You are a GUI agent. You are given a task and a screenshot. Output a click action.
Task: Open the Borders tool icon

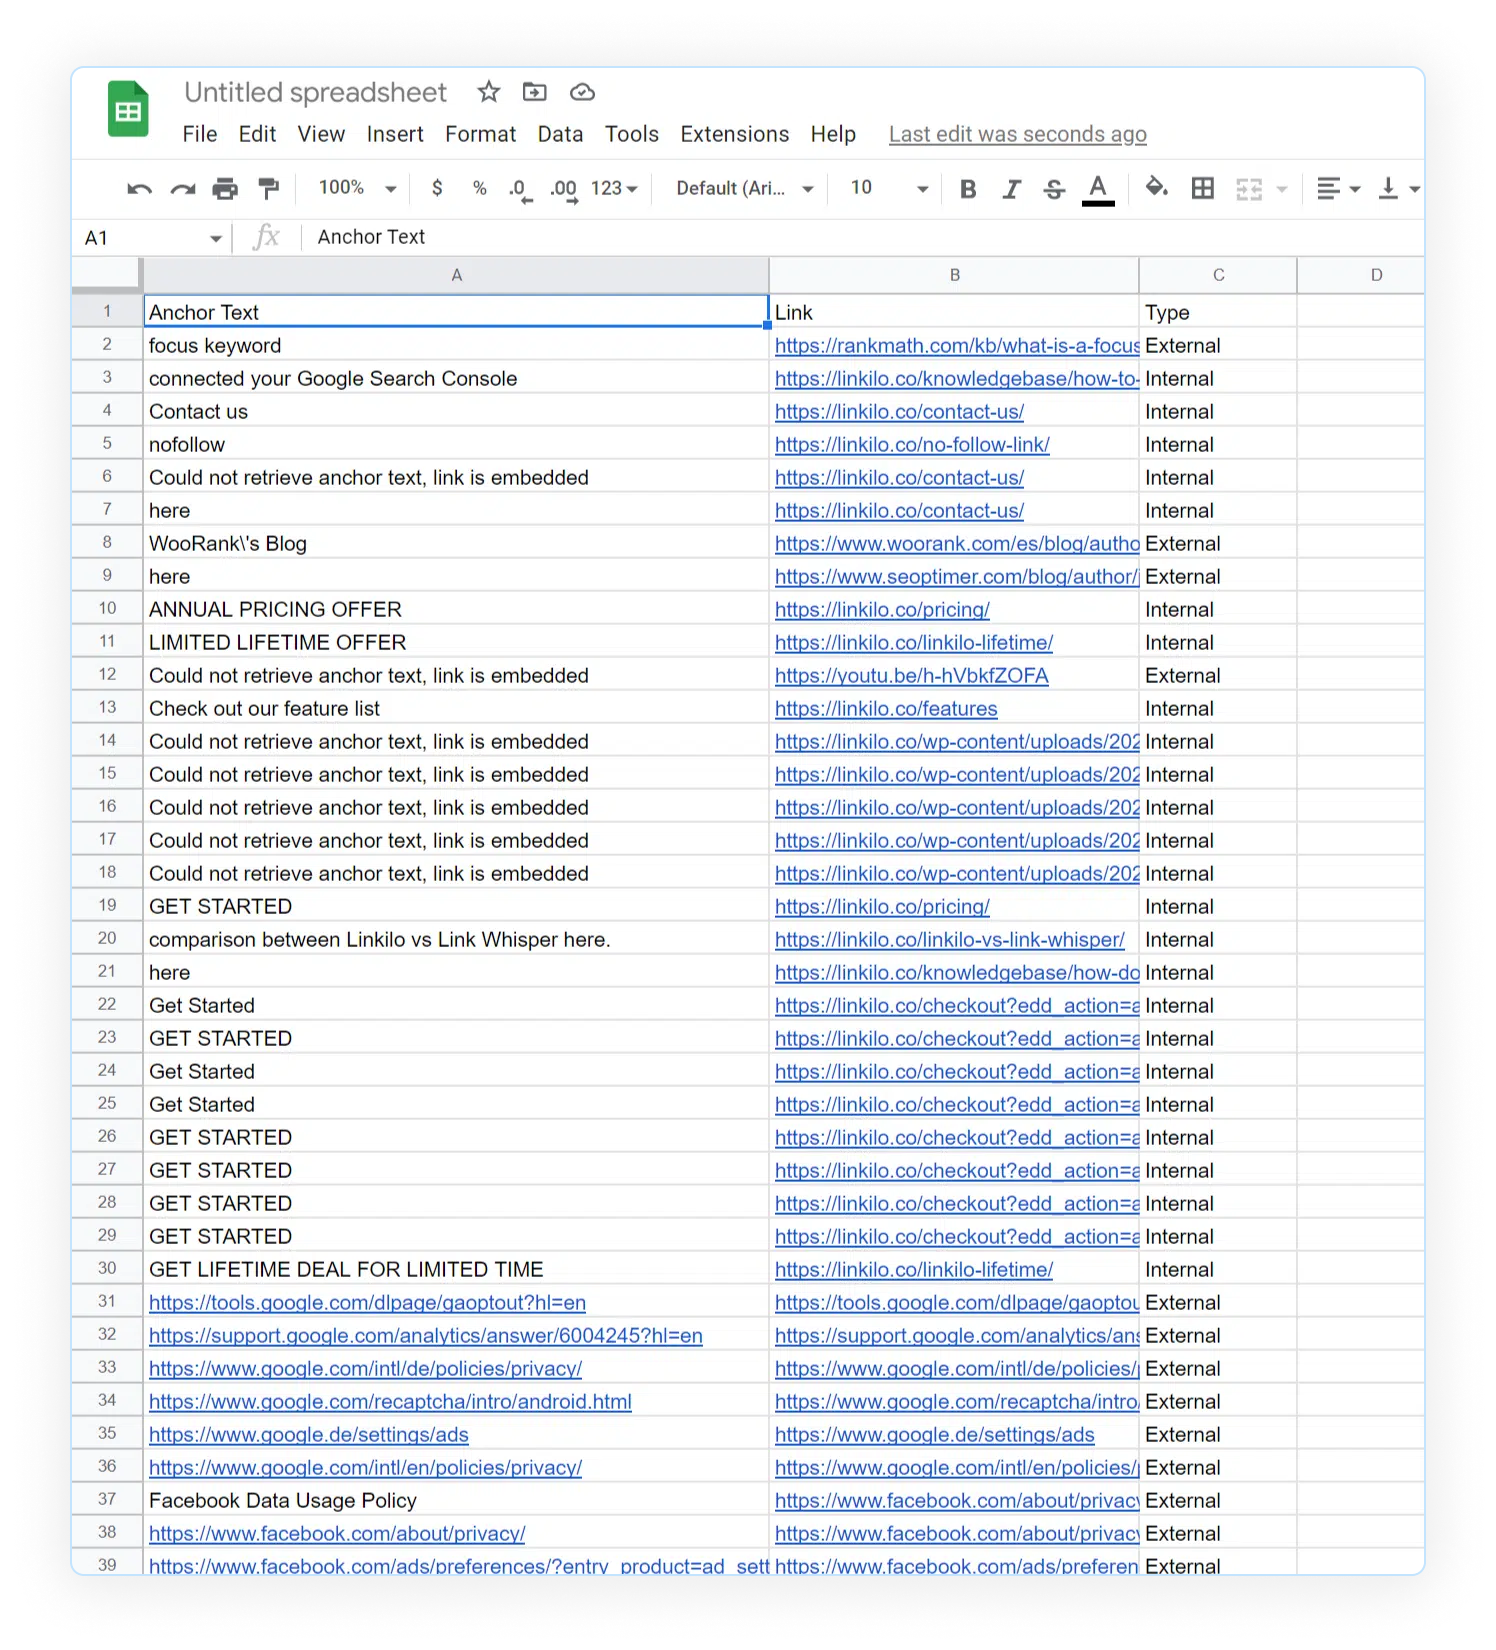coord(1203,188)
